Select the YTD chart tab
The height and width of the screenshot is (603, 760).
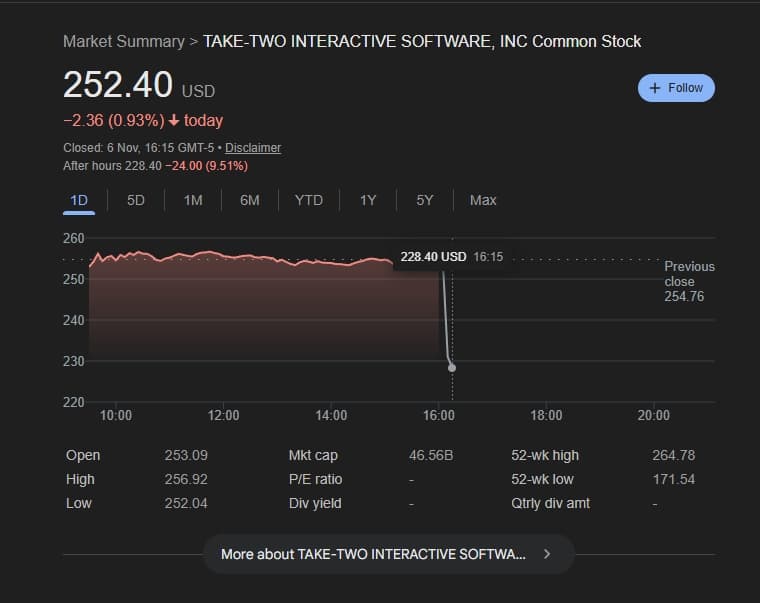point(309,200)
